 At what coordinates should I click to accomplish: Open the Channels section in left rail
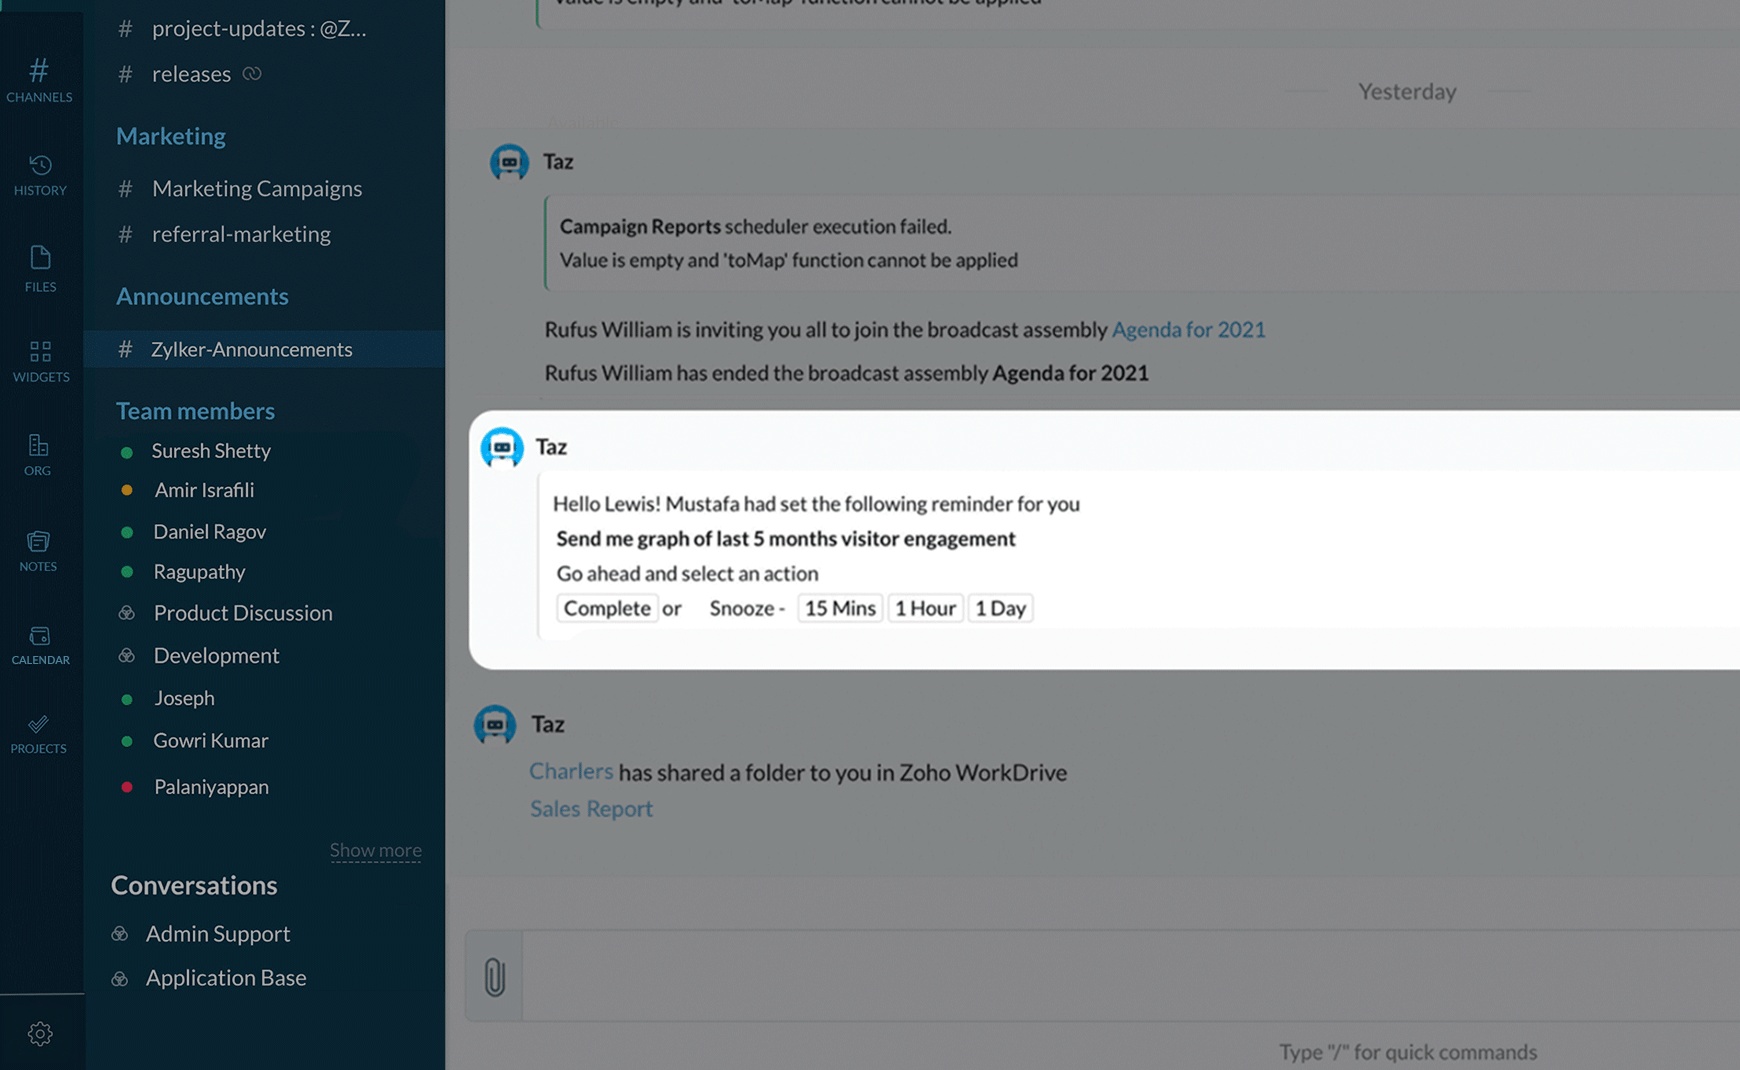pyautogui.click(x=39, y=80)
